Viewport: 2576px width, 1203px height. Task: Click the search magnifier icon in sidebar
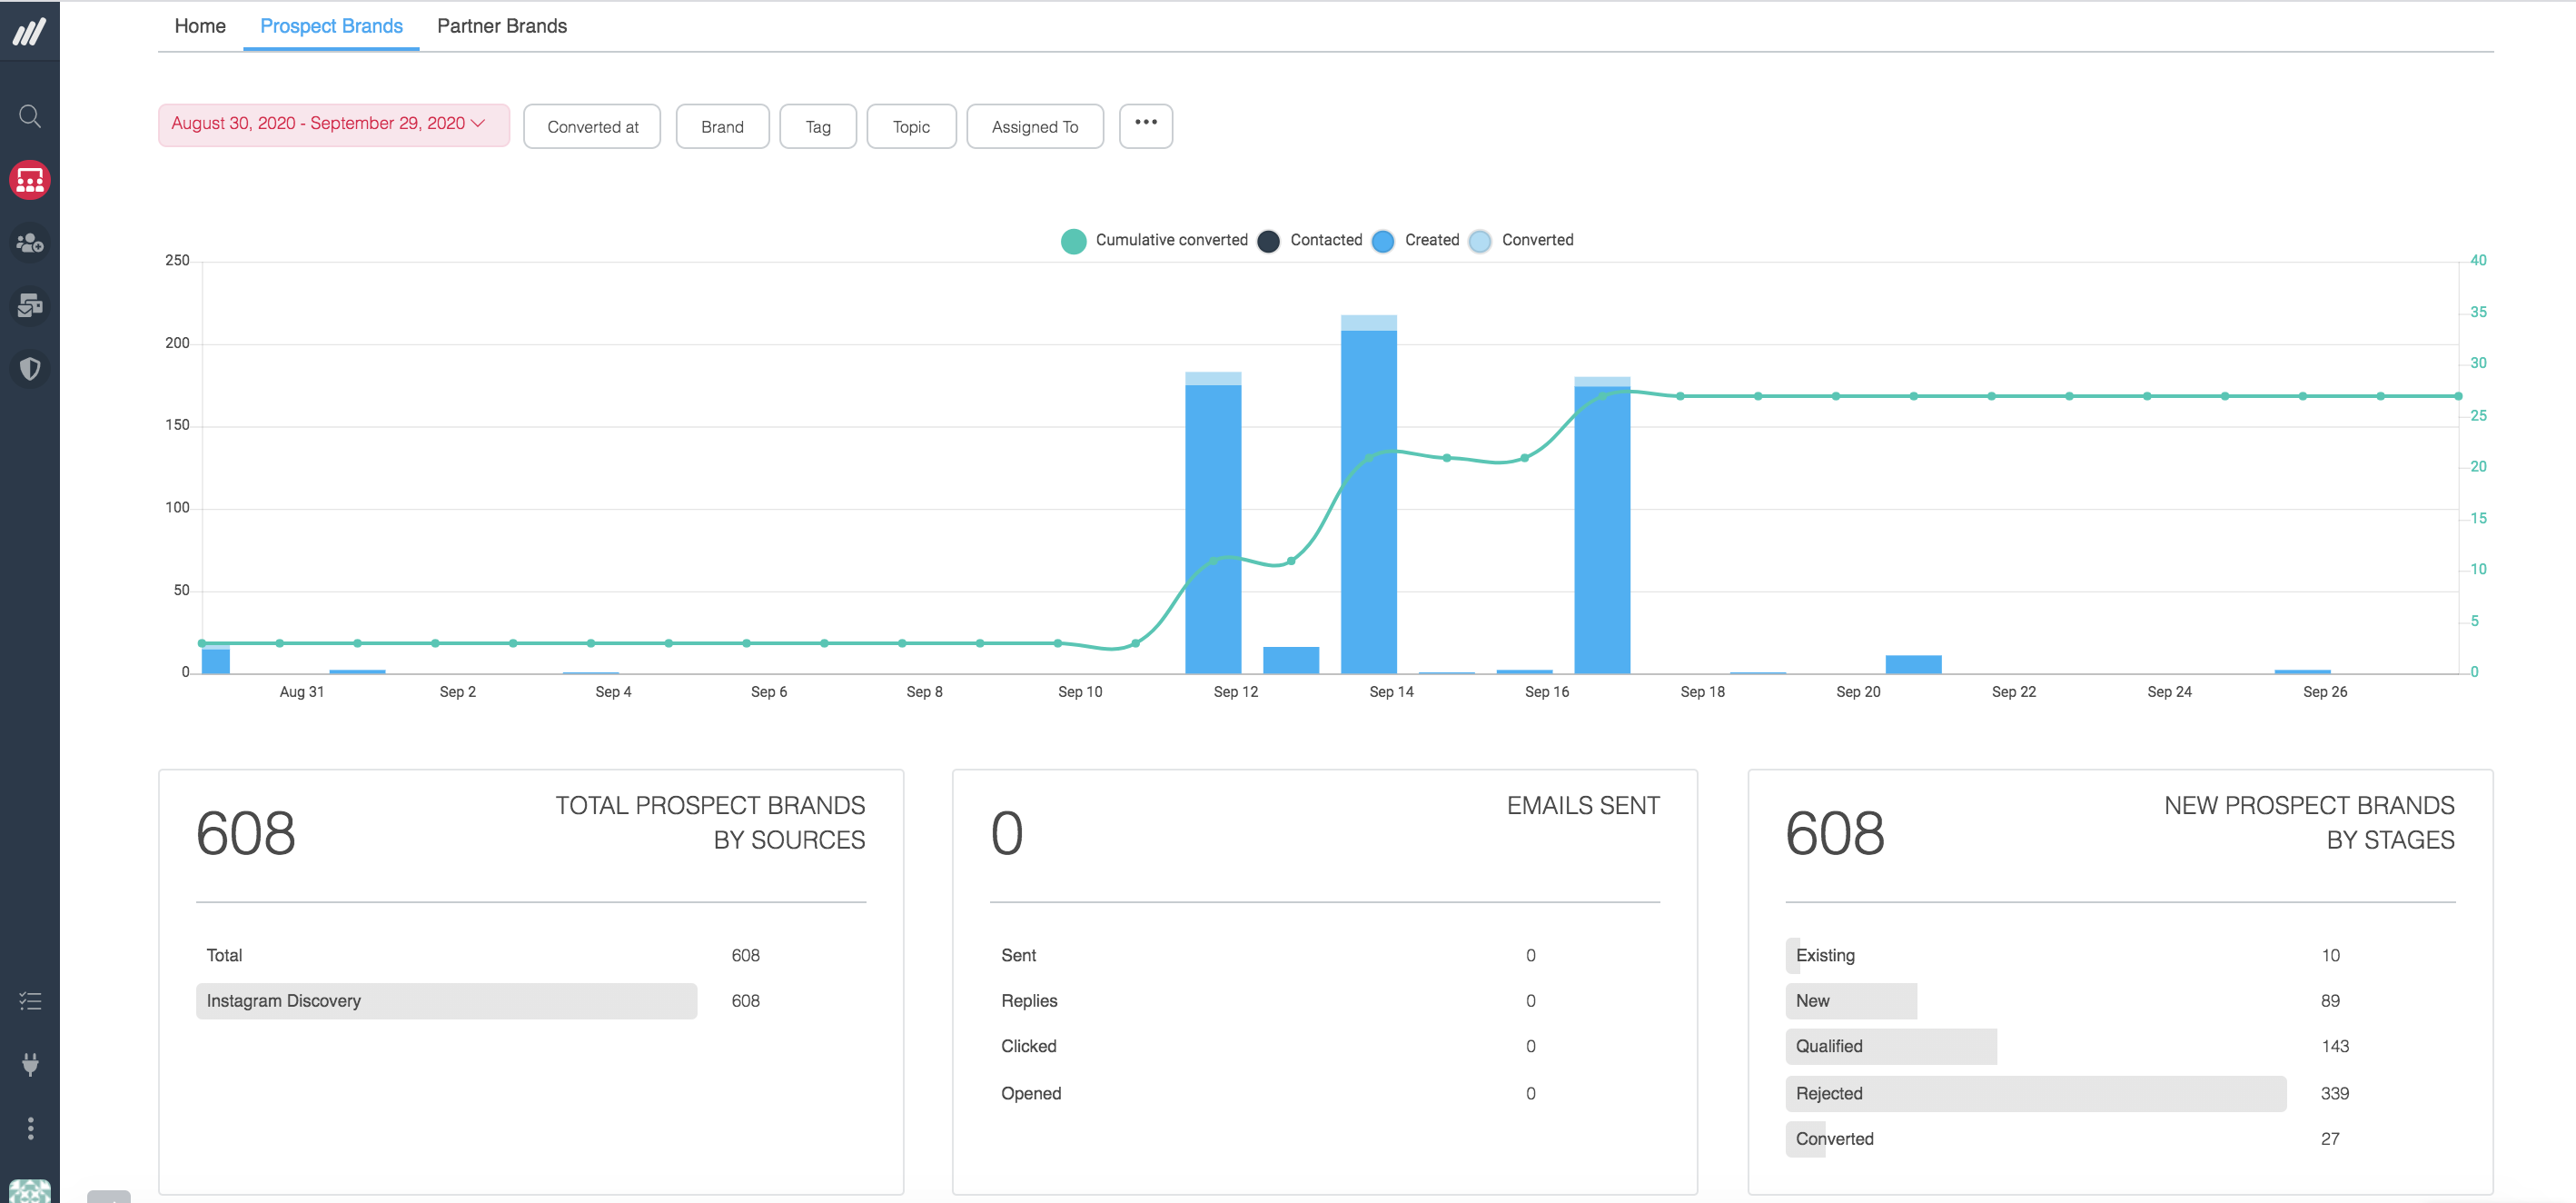30,117
